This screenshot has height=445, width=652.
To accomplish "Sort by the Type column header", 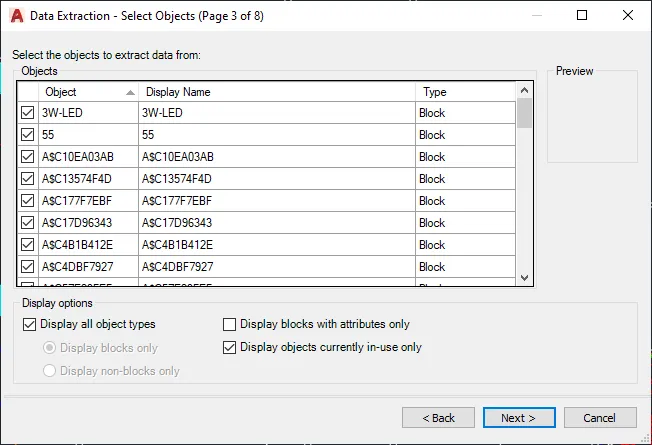I will coord(465,92).
